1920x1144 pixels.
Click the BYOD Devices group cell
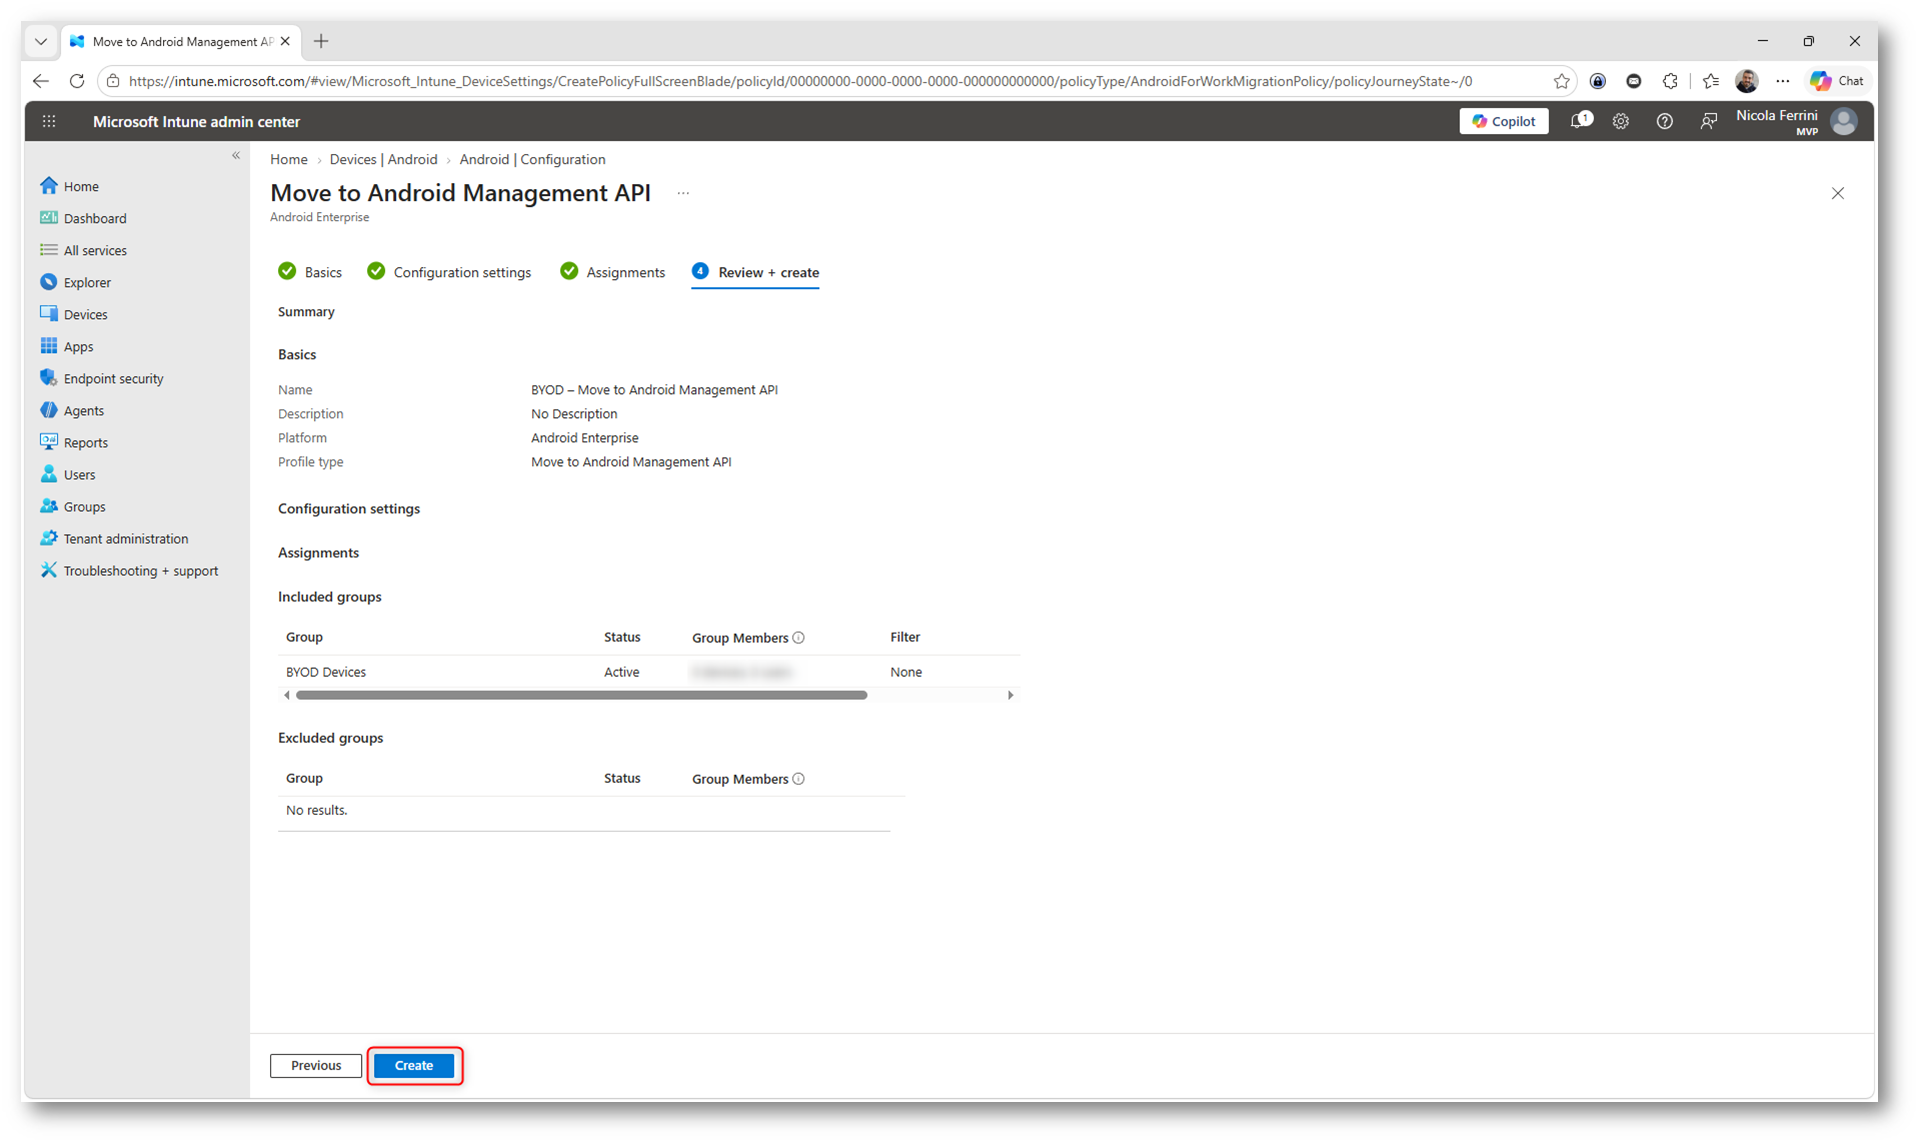(326, 672)
